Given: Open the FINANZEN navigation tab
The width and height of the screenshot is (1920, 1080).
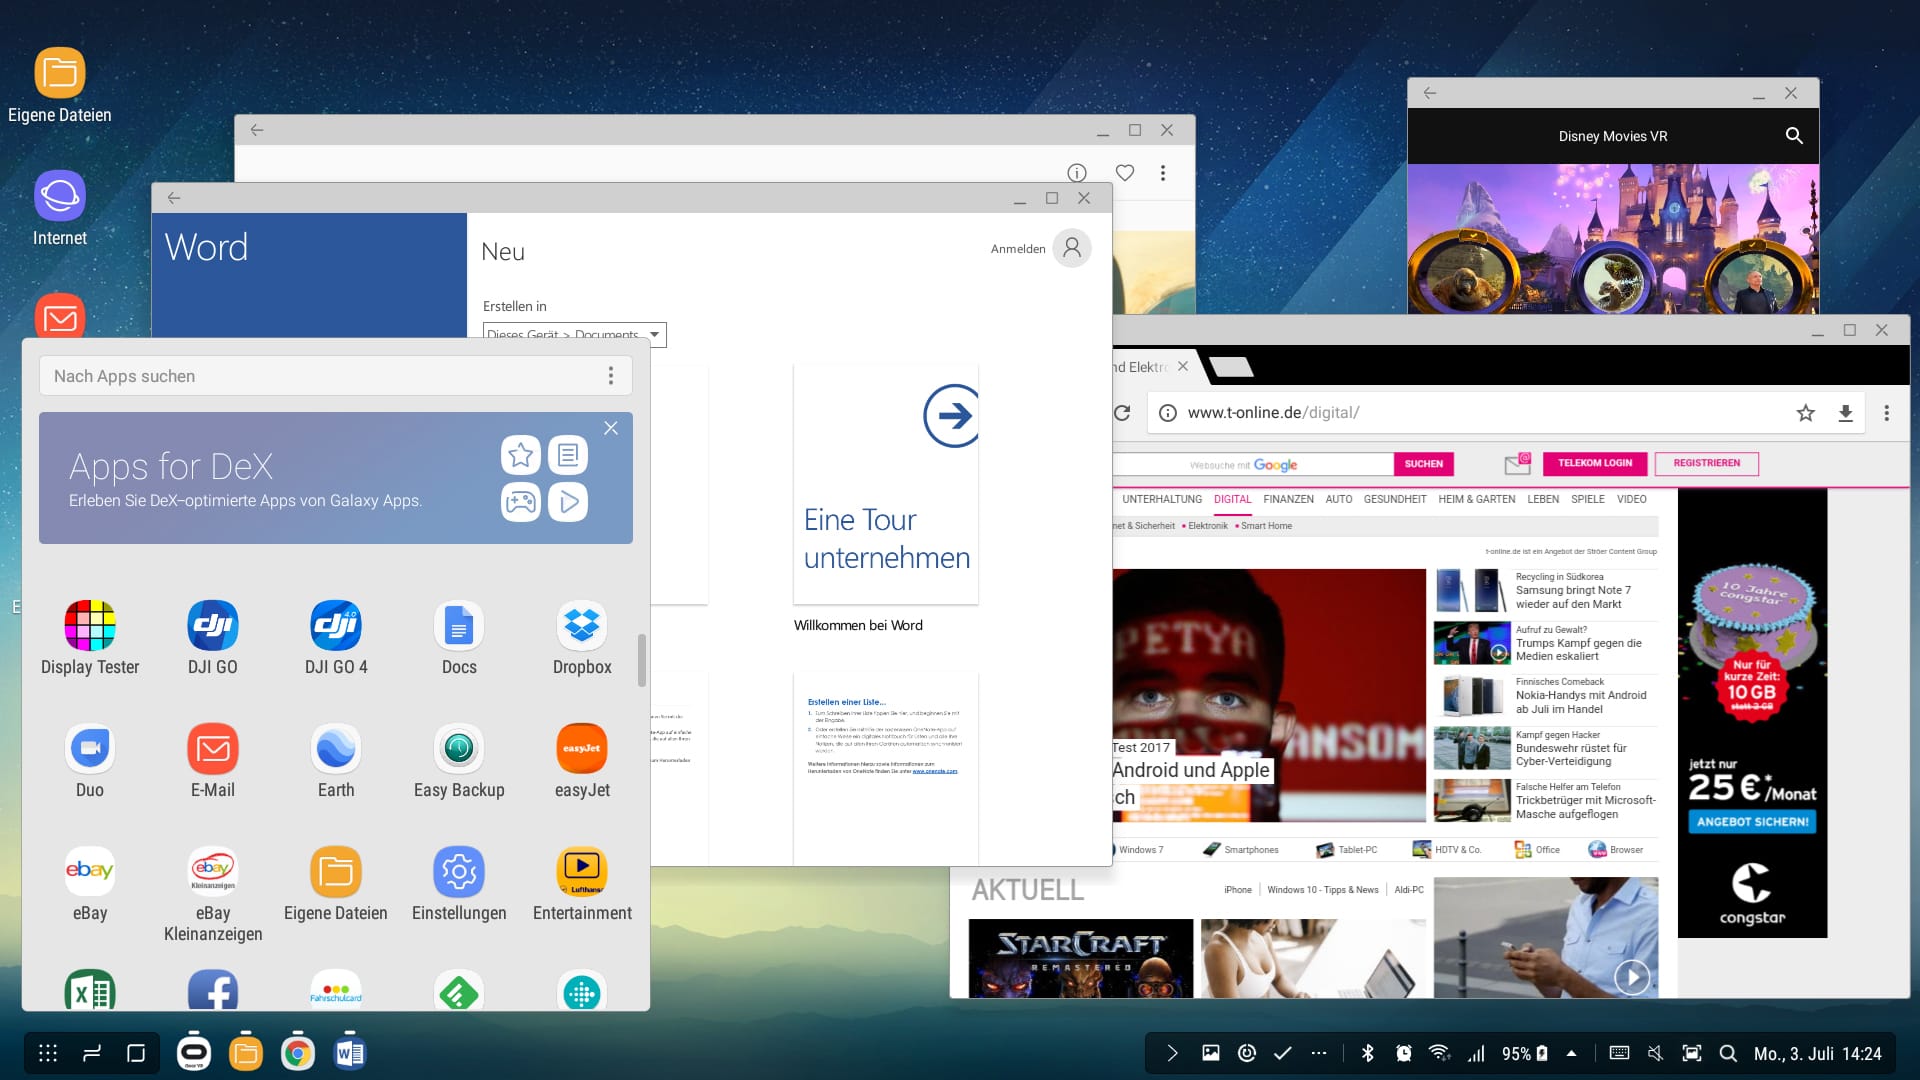Looking at the screenshot, I should (1288, 499).
